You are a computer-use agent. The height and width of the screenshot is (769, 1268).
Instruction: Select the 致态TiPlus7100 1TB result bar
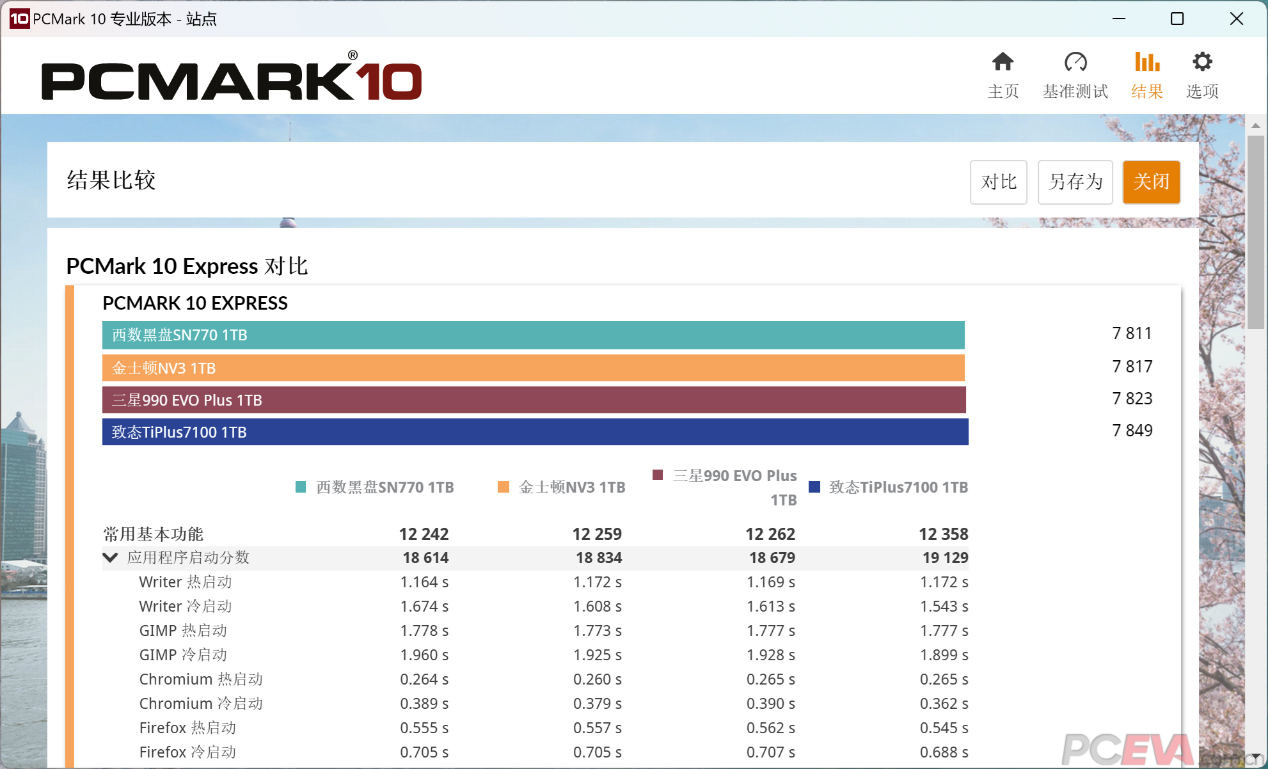pos(535,432)
